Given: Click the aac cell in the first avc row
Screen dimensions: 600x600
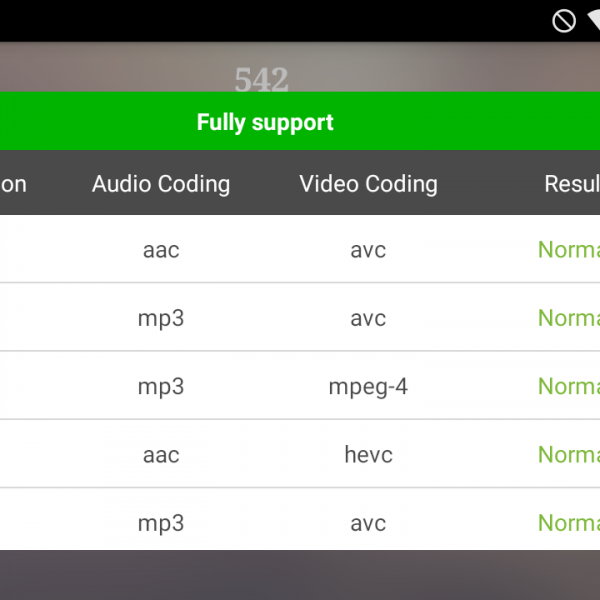Looking at the screenshot, I should point(161,249).
